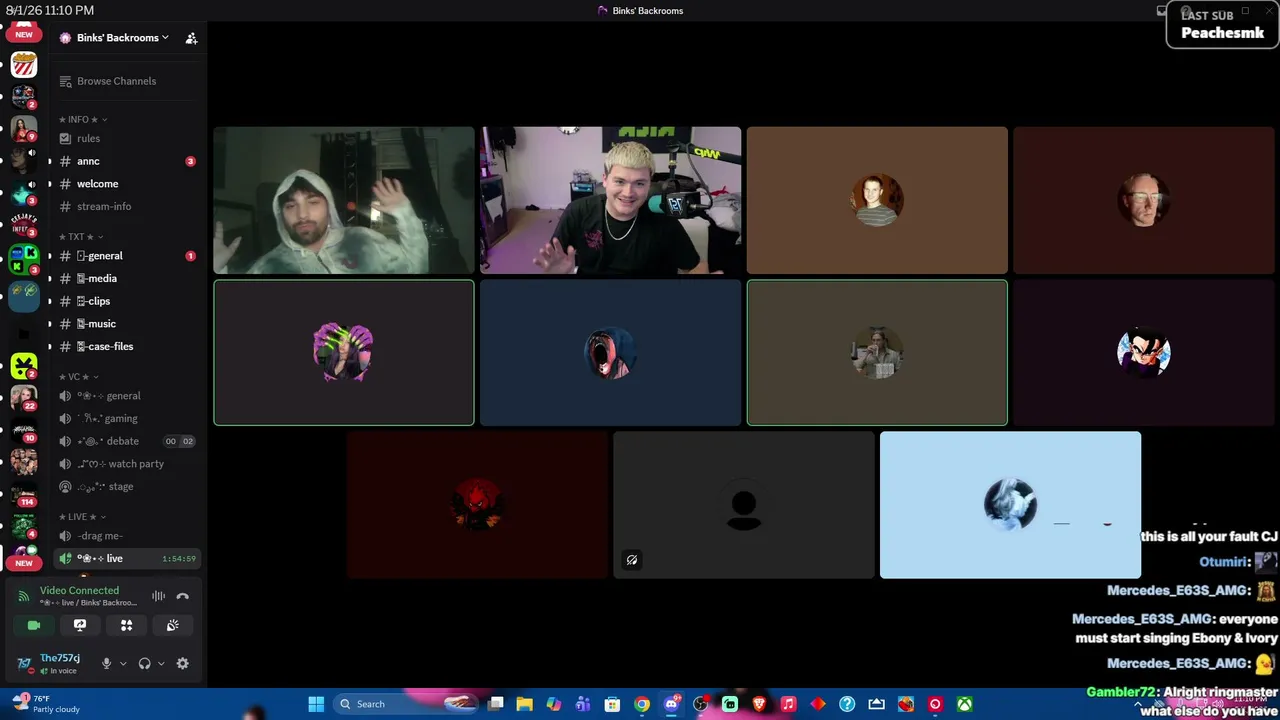This screenshot has width=1280, height=720.
Task: Focus the hooded man's video tile
Action: [x=343, y=200]
